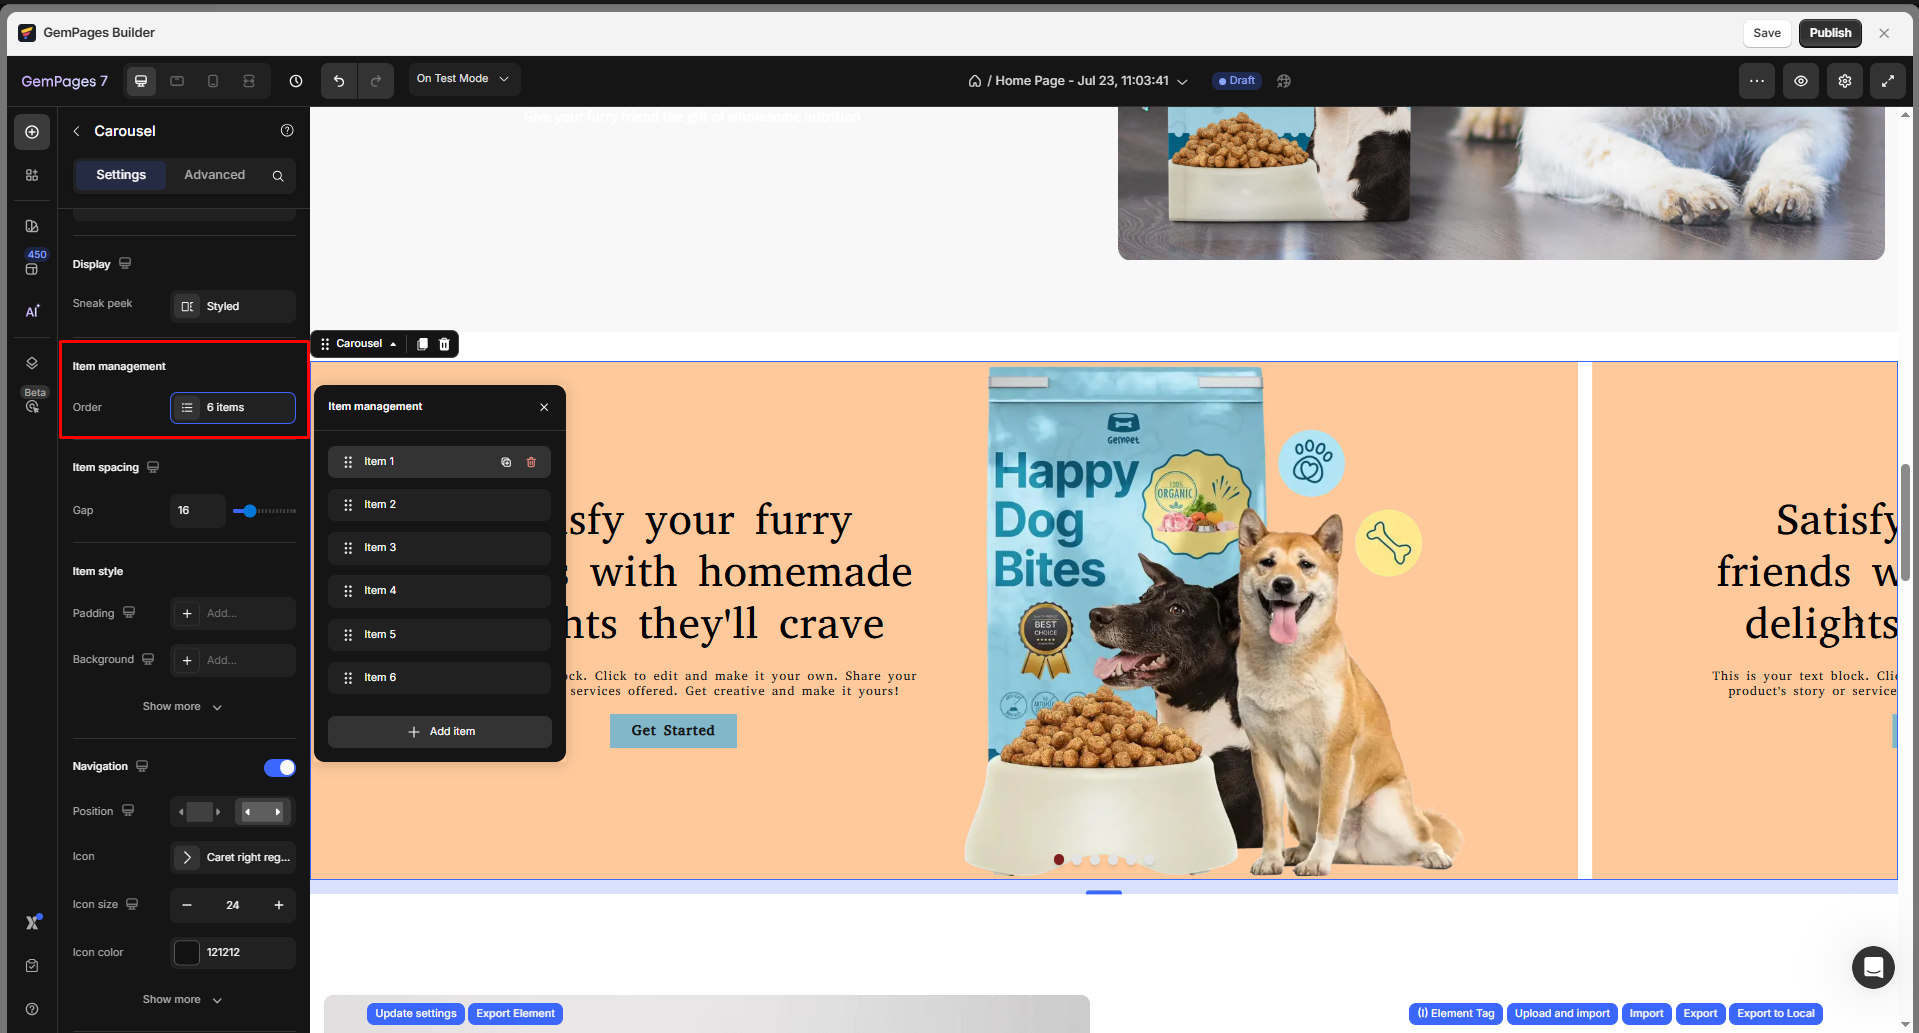Open the icon color swatch
Image resolution: width=1919 pixels, height=1033 pixels.
tap(187, 953)
